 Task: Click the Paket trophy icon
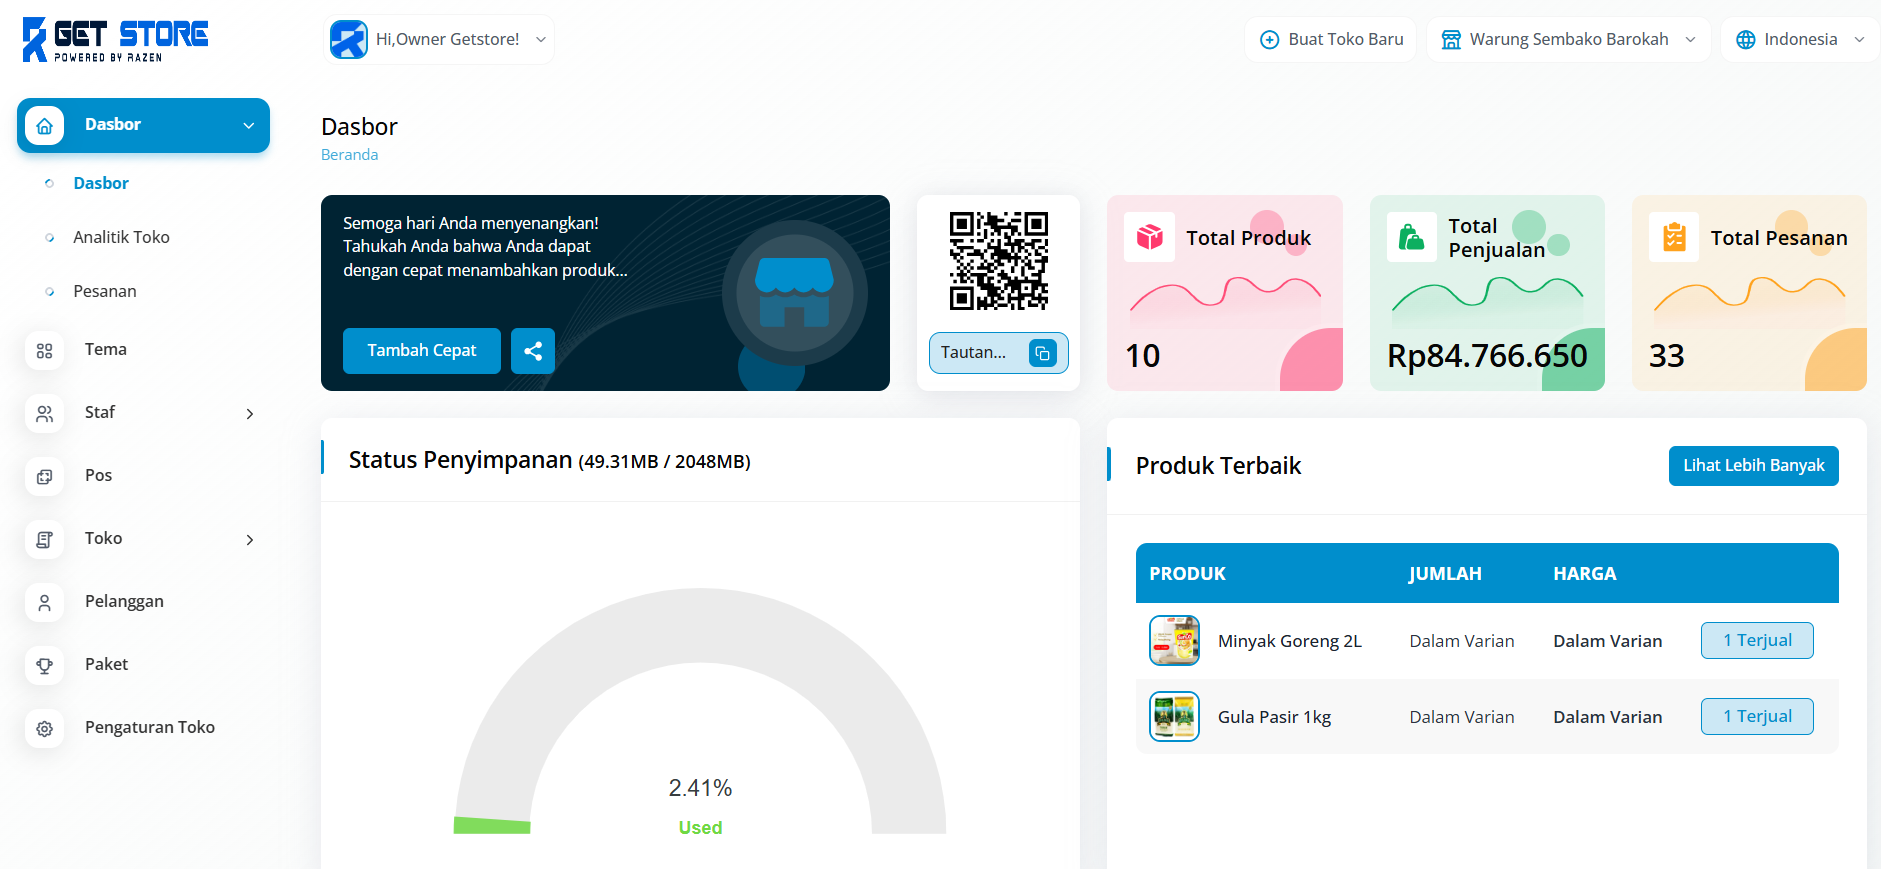point(45,666)
